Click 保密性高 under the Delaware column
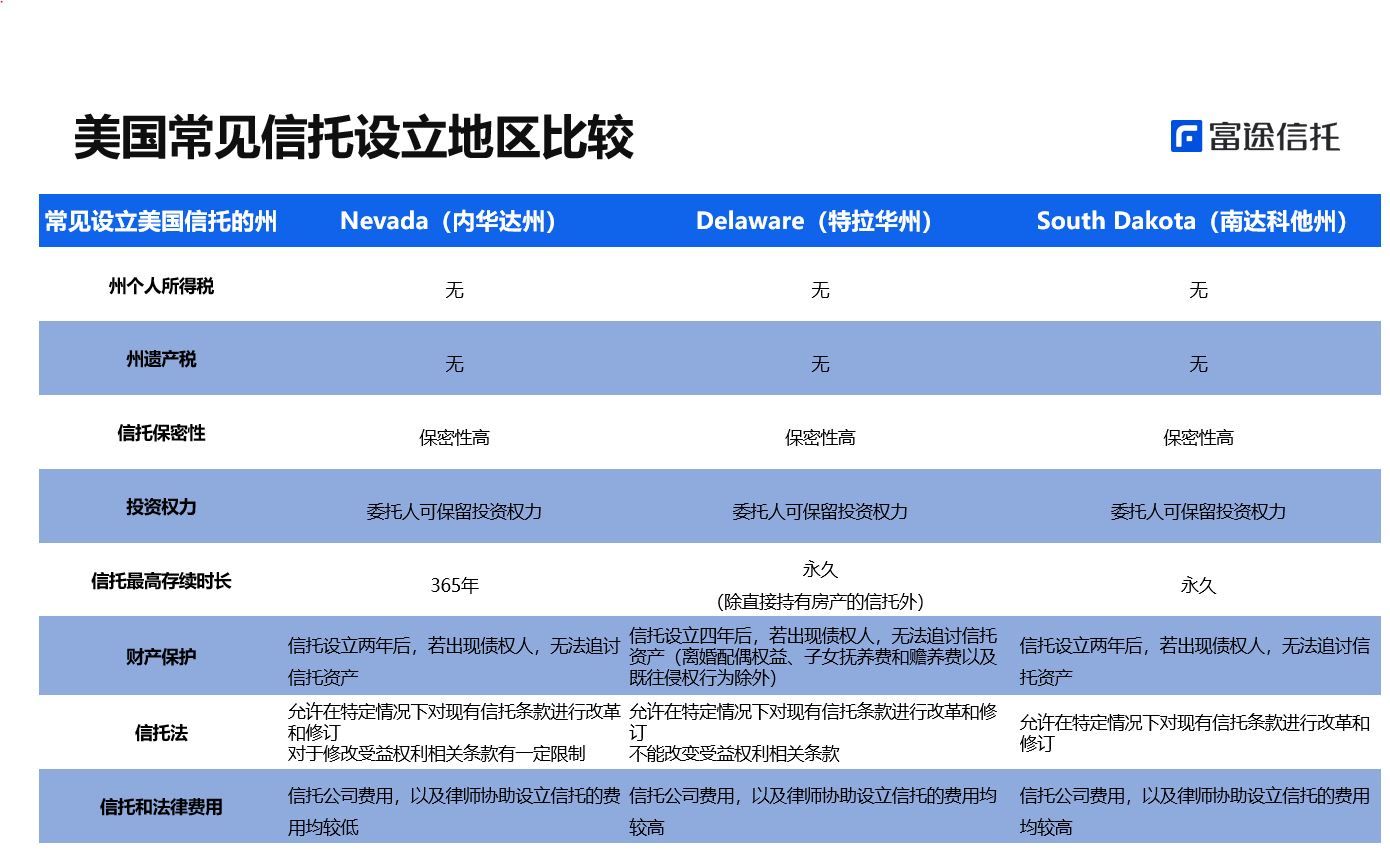Image resolution: width=1390 pixels, height=850 pixels. click(820, 438)
